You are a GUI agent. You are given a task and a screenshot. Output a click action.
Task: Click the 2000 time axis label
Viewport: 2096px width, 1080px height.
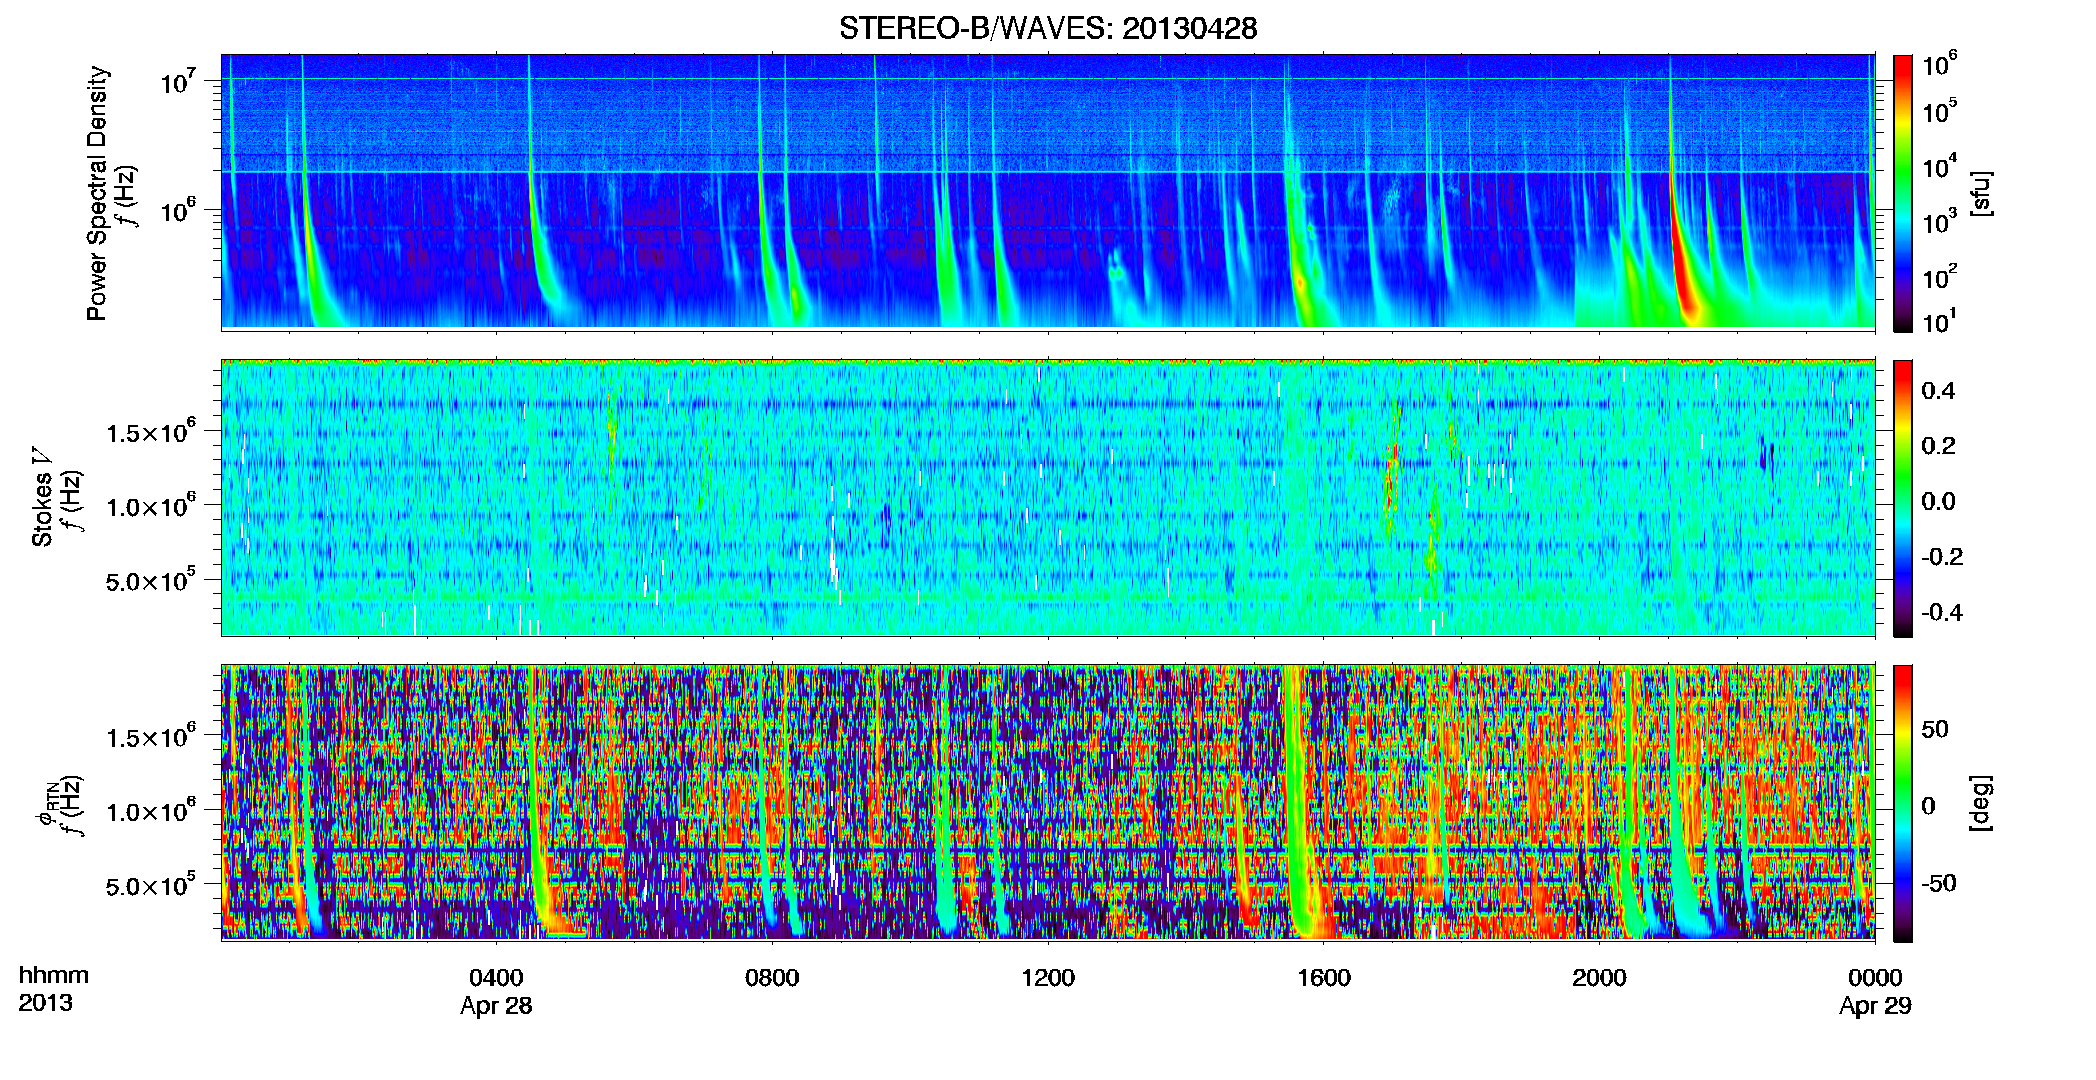click(1599, 977)
